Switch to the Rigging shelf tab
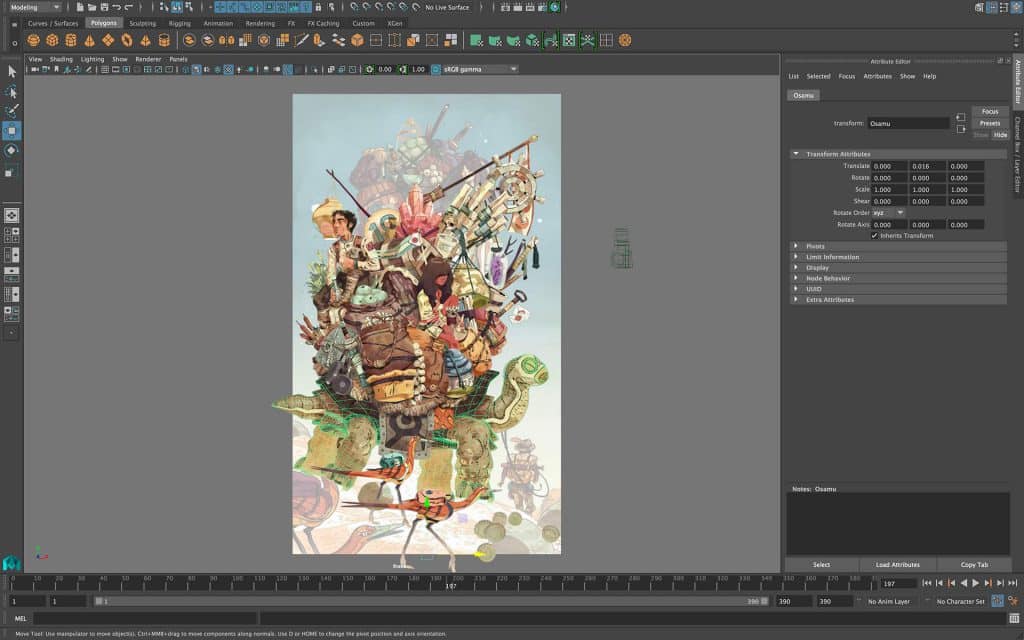 point(180,23)
